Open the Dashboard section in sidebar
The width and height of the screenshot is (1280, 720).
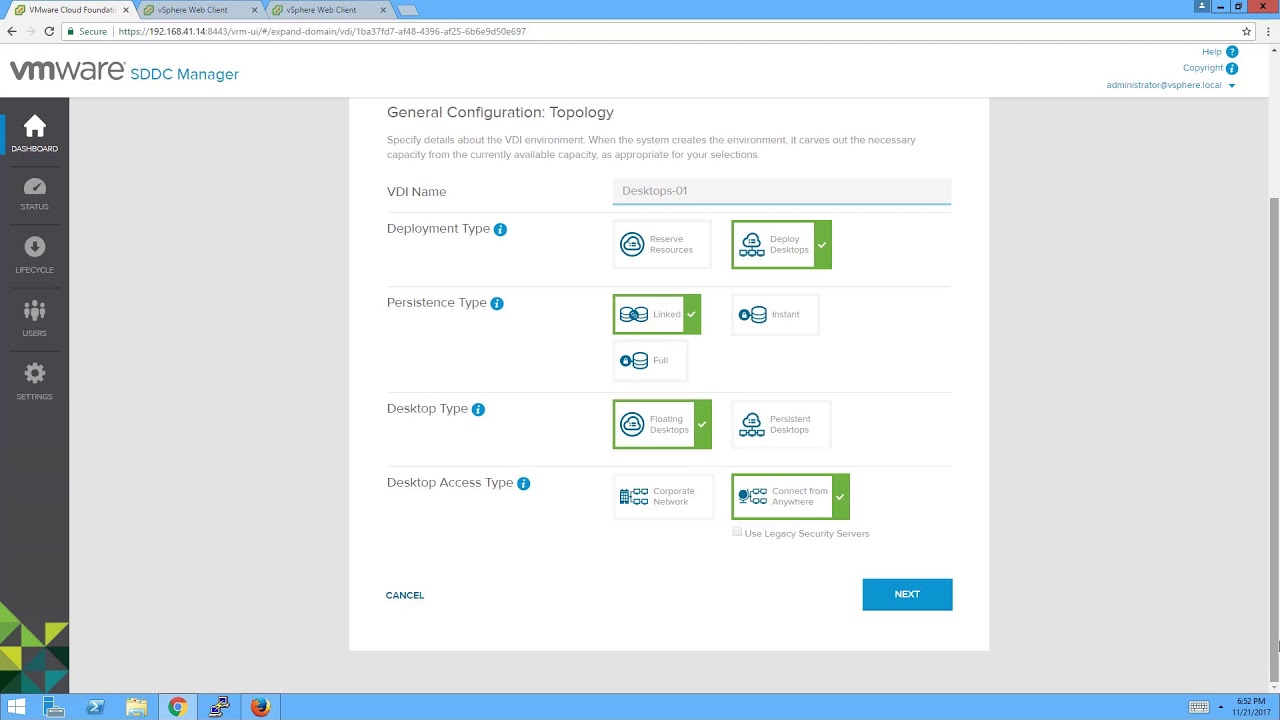pyautogui.click(x=34, y=134)
